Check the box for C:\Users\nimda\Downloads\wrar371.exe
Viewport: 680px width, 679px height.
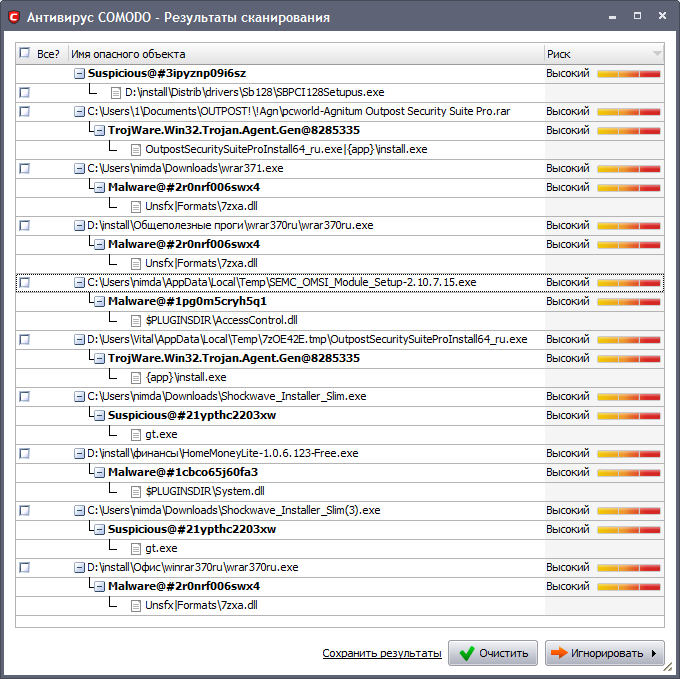point(25,168)
